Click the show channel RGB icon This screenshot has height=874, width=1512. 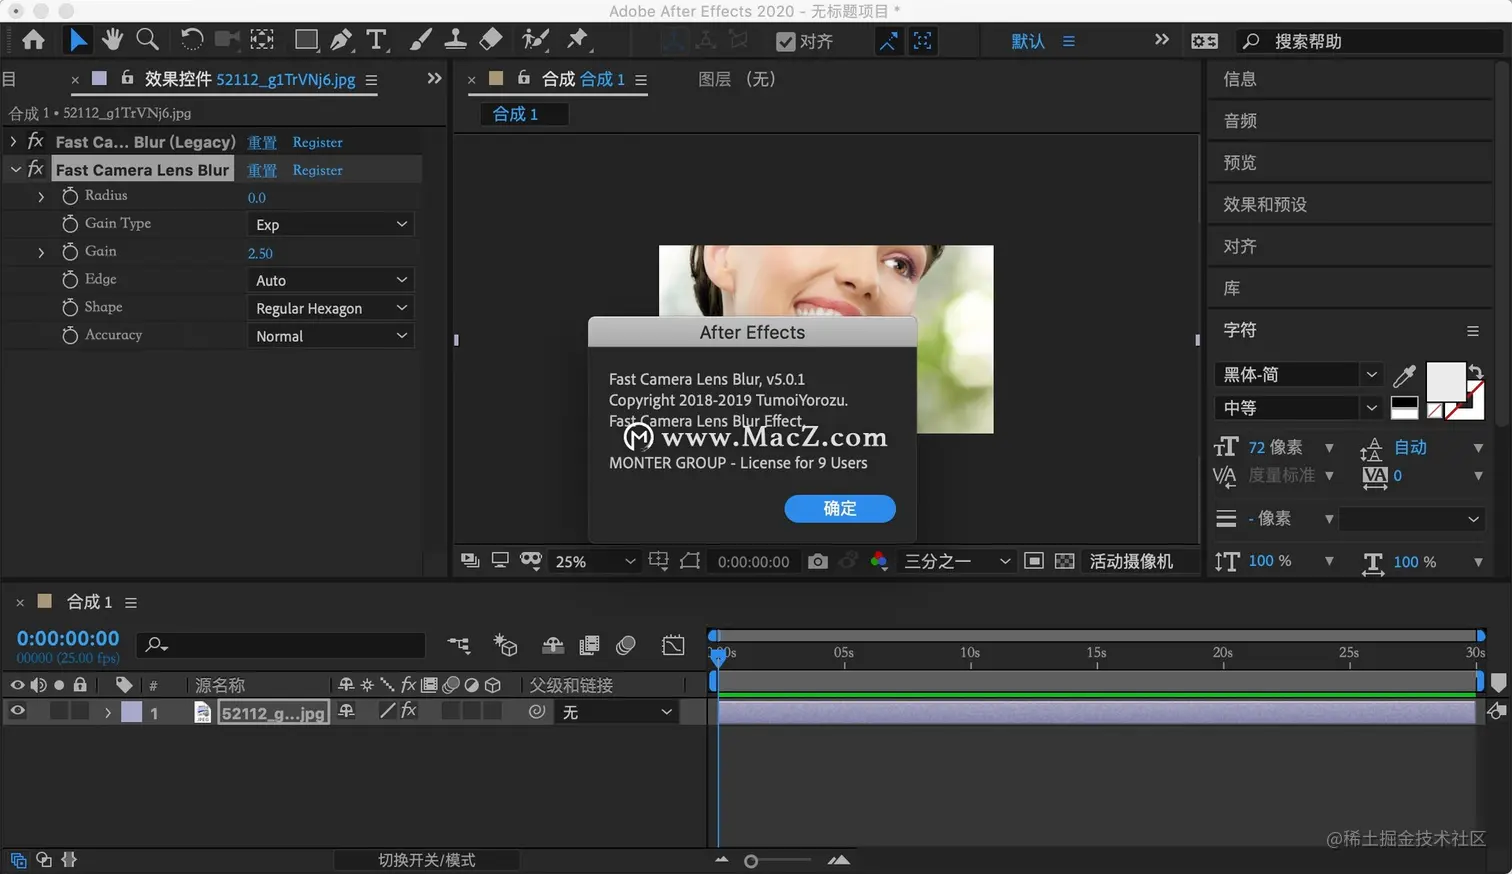(879, 562)
